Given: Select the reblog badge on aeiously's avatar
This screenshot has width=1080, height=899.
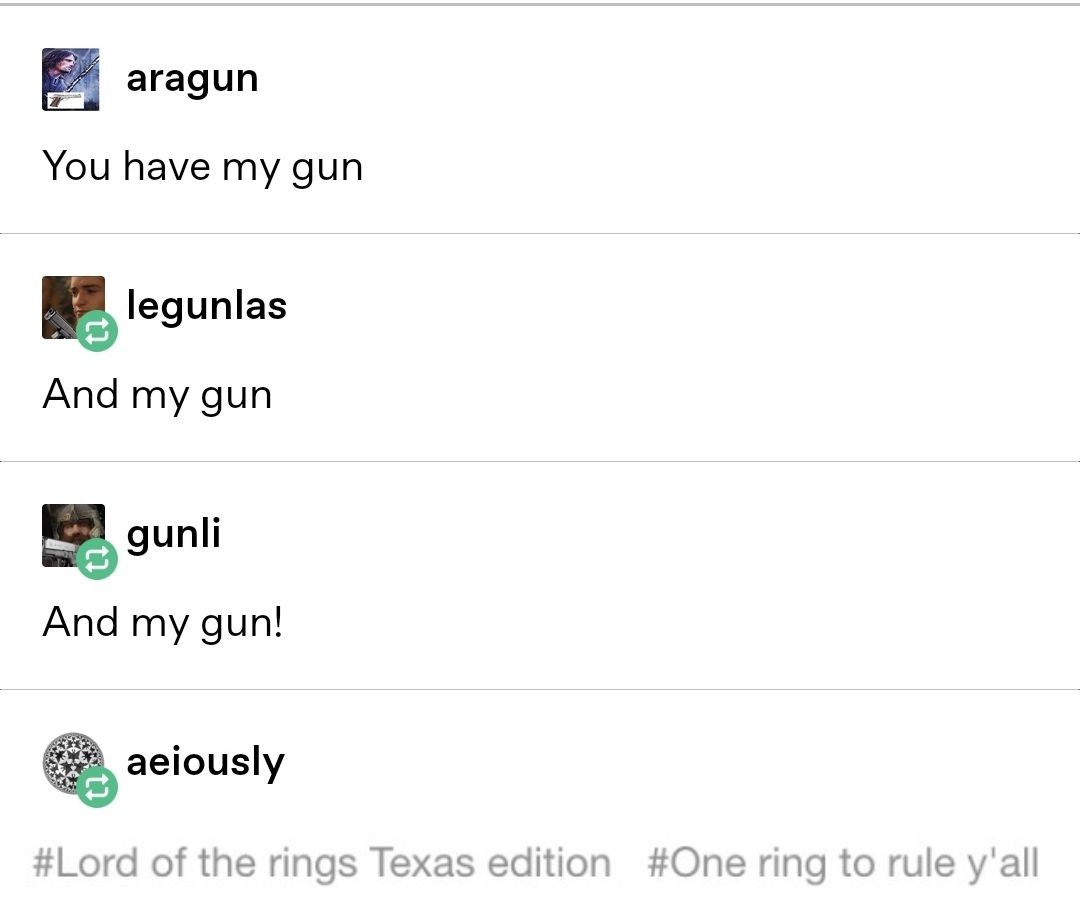Looking at the screenshot, I should click(x=97, y=788).
